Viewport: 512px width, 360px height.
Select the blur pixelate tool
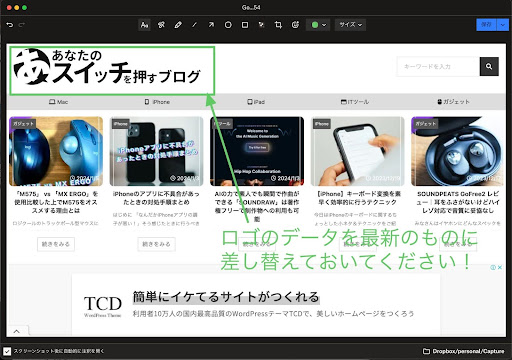pos(262,25)
